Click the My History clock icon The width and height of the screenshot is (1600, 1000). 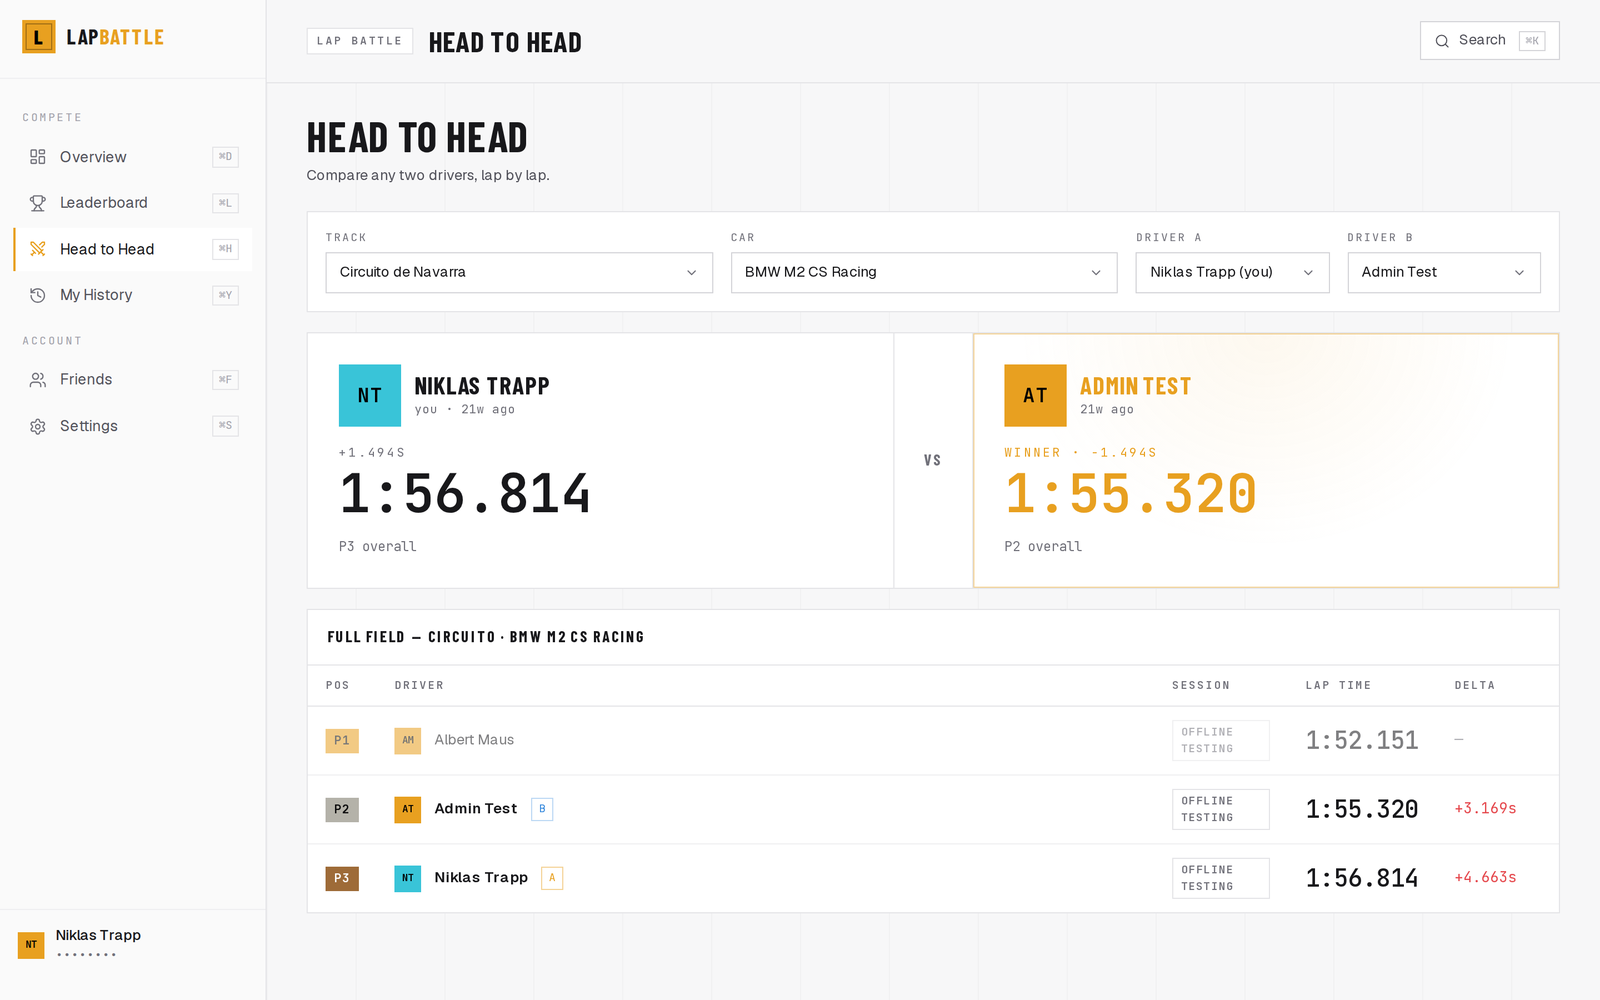[x=38, y=295]
